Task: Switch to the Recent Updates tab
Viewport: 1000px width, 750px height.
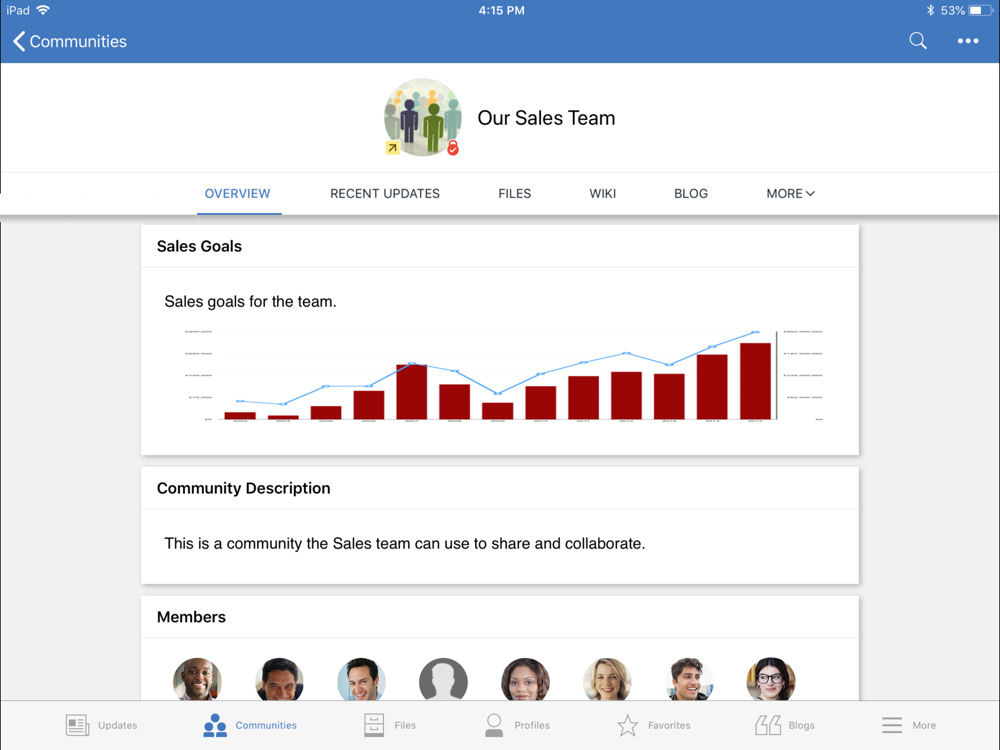Action: 385,193
